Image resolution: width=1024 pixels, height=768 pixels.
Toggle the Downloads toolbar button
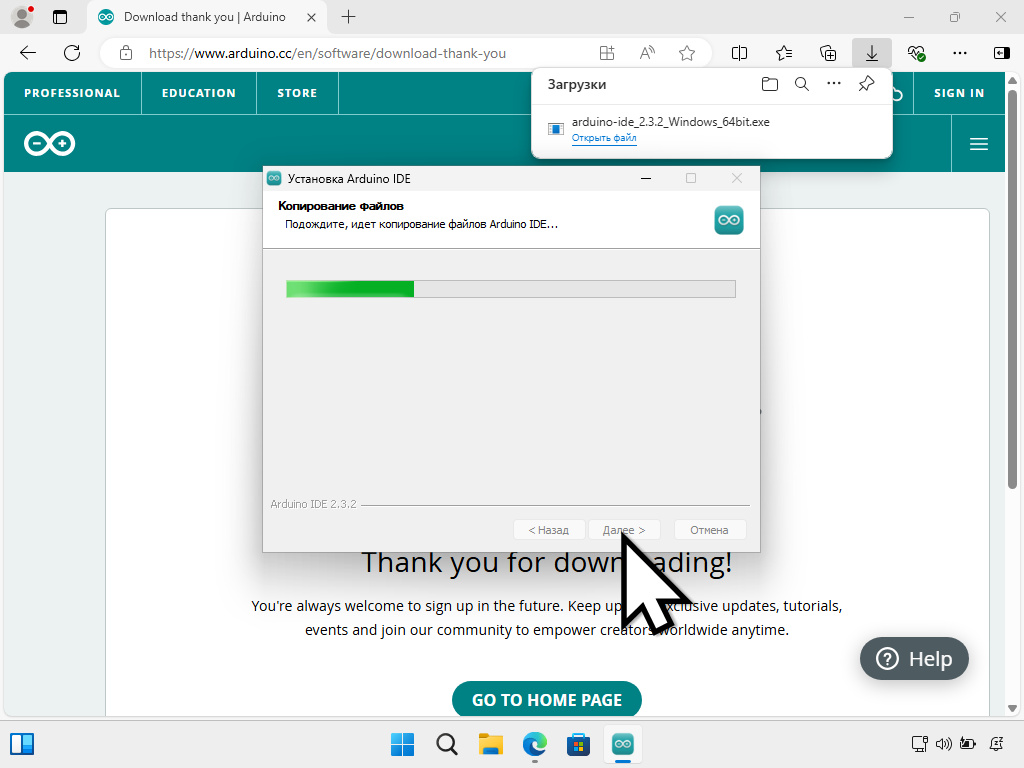coord(872,53)
